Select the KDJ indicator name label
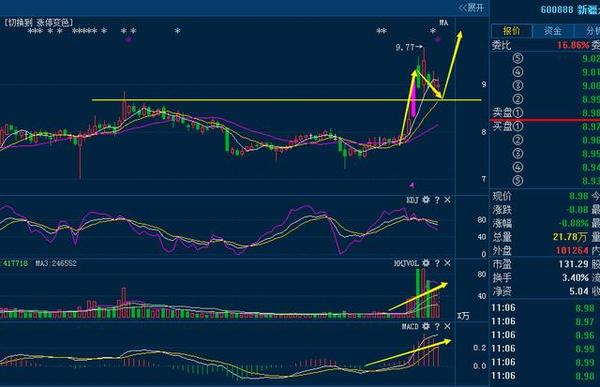The image size is (600, 387). pos(412,200)
